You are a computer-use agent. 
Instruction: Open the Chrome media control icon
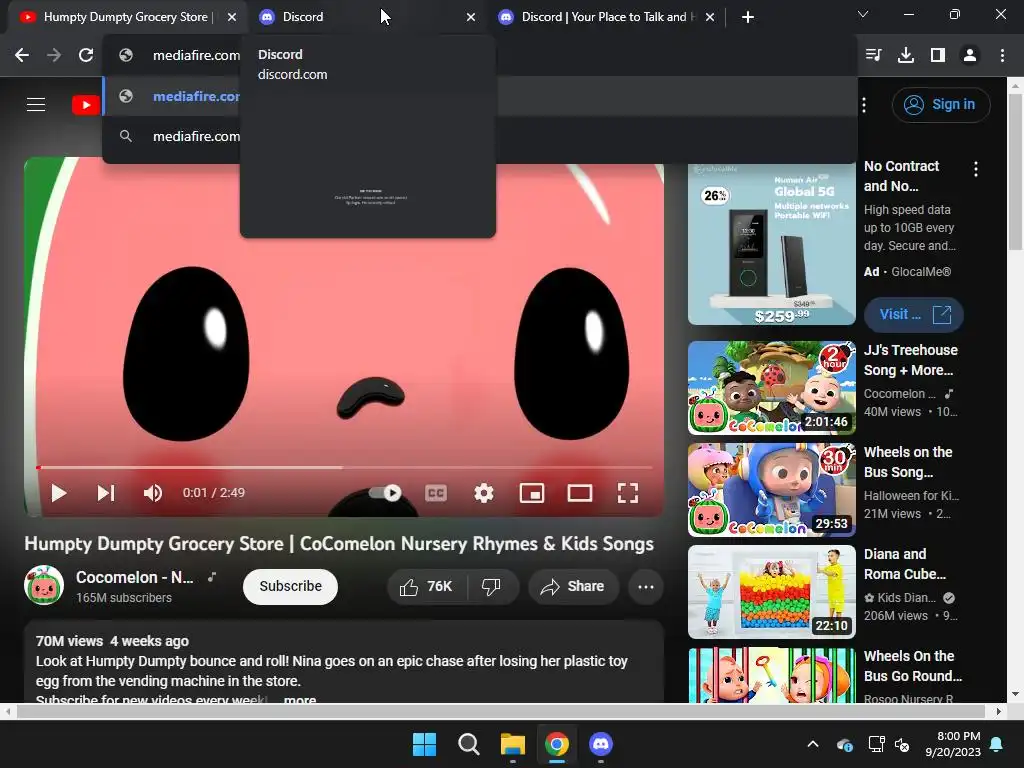coord(873,56)
